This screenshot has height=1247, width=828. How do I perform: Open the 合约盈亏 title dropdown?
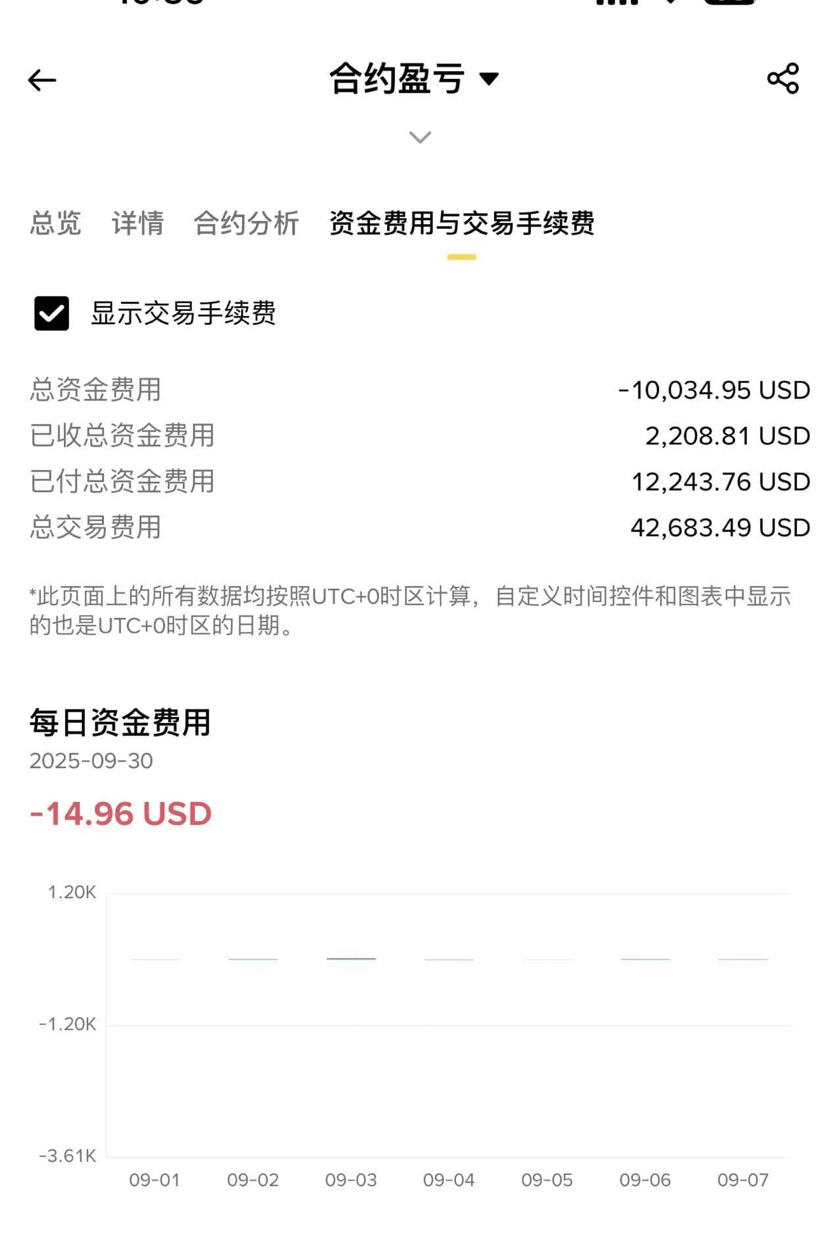[414, 78]
